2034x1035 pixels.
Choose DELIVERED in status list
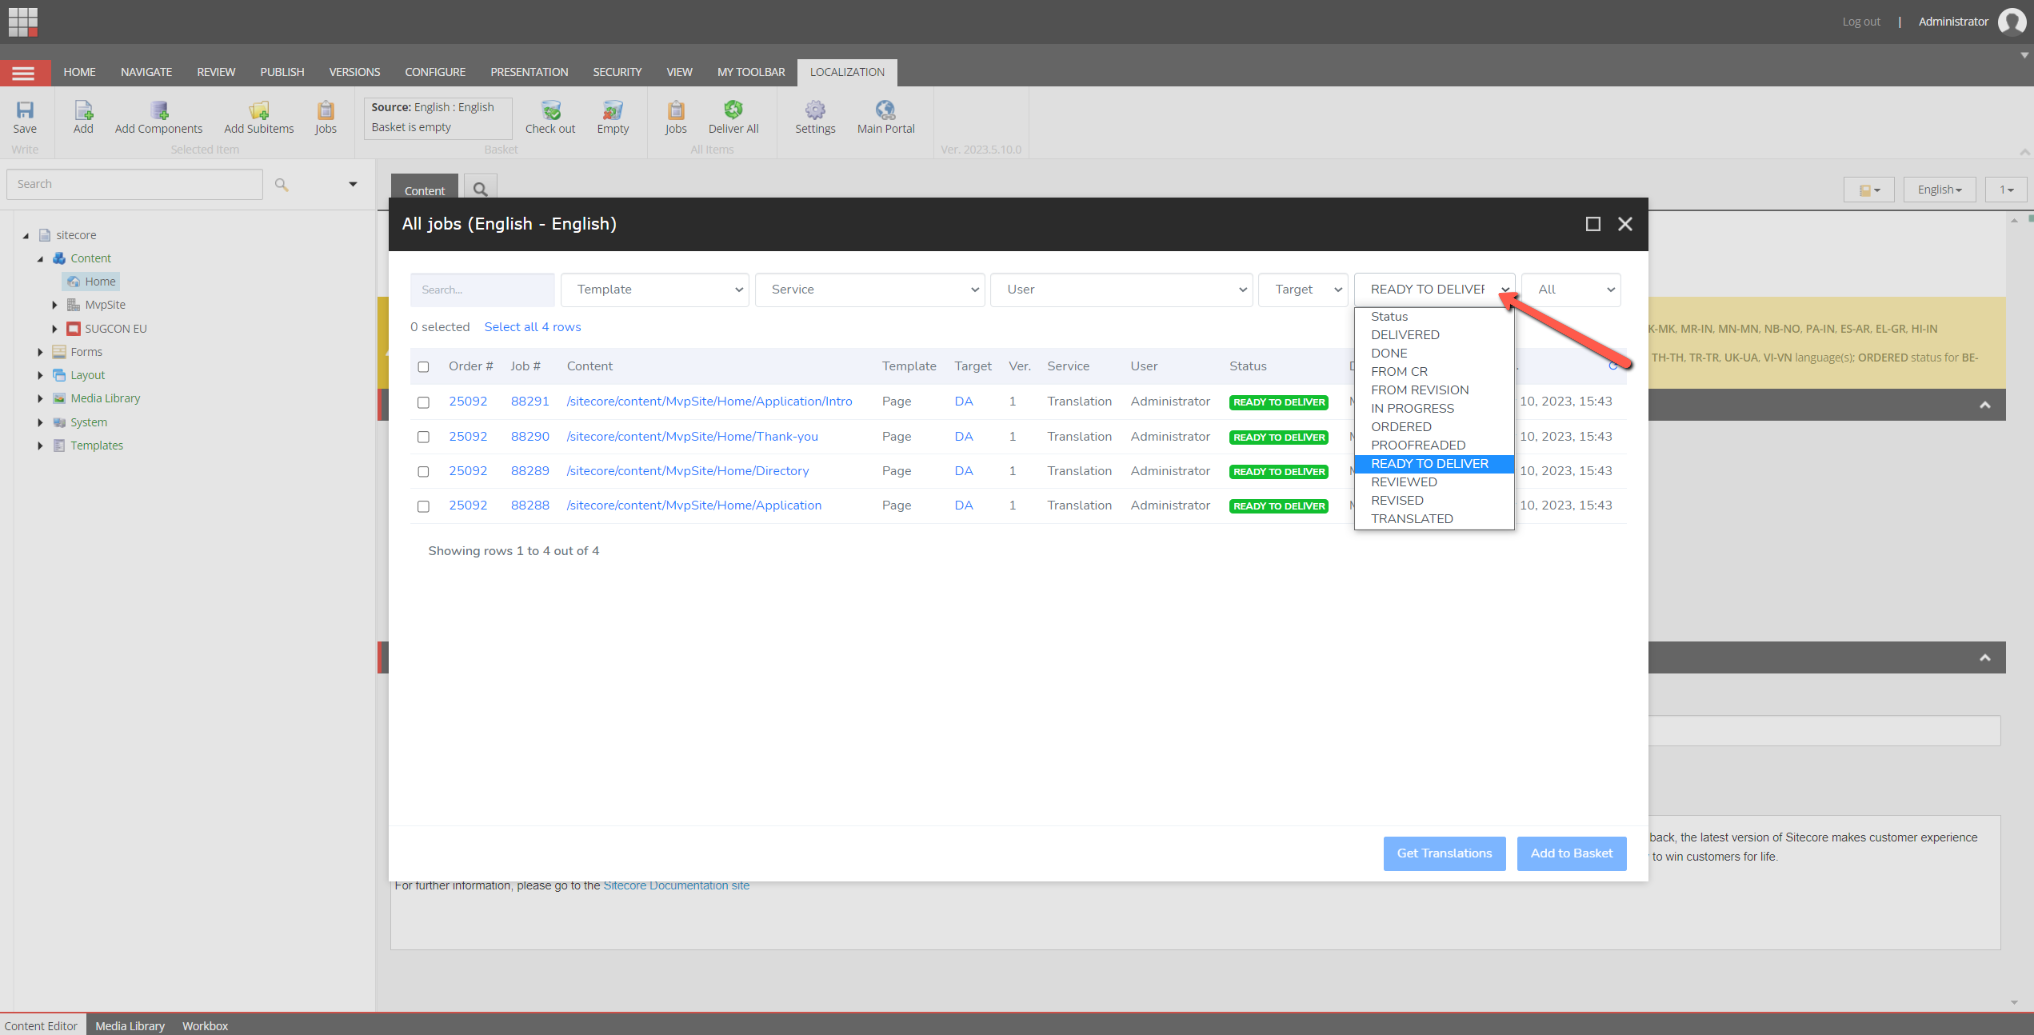(x=1434, y=335)
